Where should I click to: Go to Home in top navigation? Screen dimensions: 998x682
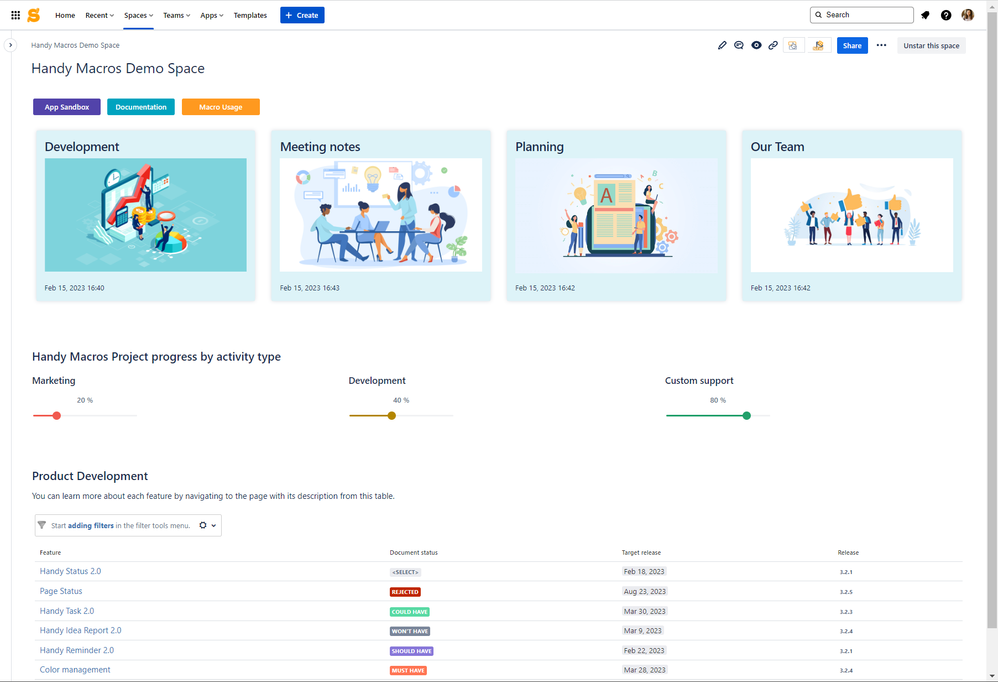65,15
